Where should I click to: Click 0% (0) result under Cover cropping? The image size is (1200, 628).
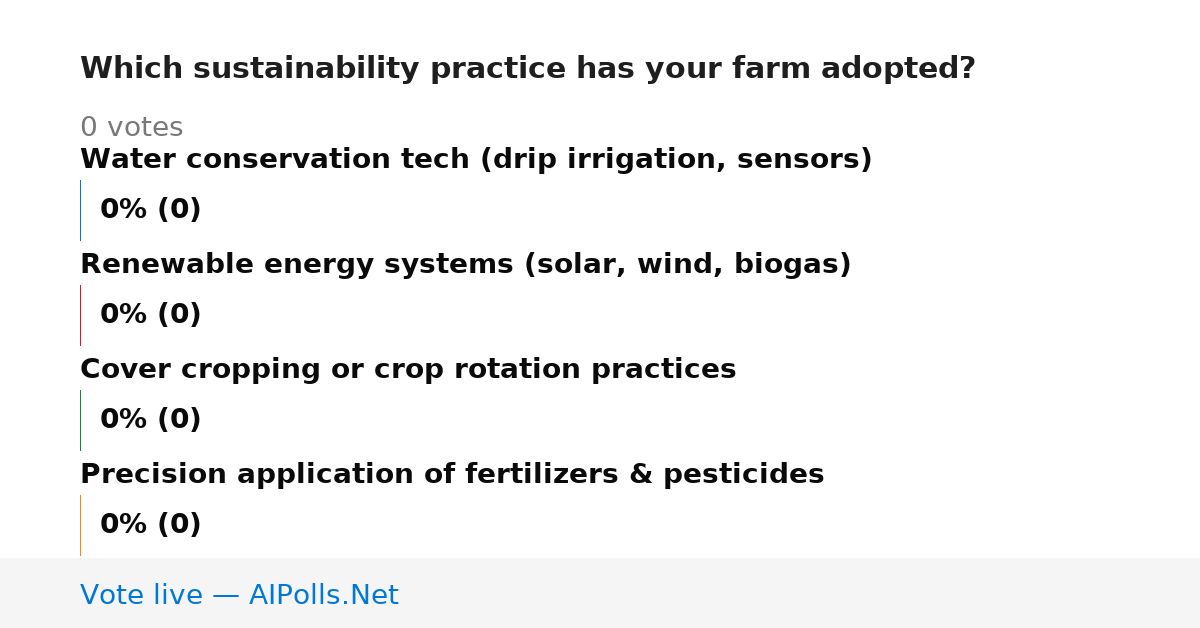151,420
